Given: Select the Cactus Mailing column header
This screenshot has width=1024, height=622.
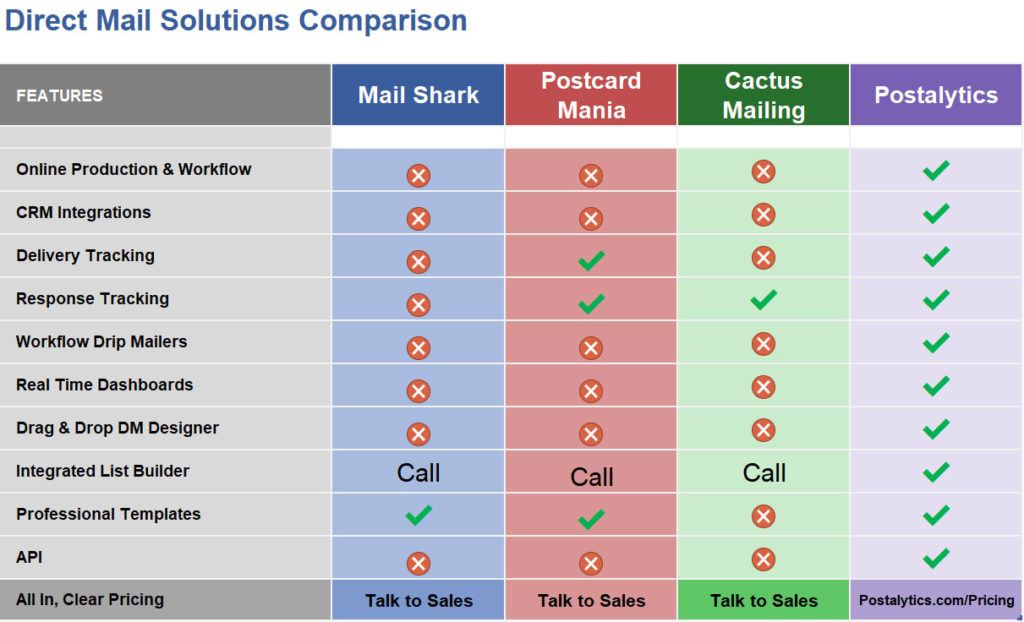Looking at the screenshot, I should tap(764, 95).
